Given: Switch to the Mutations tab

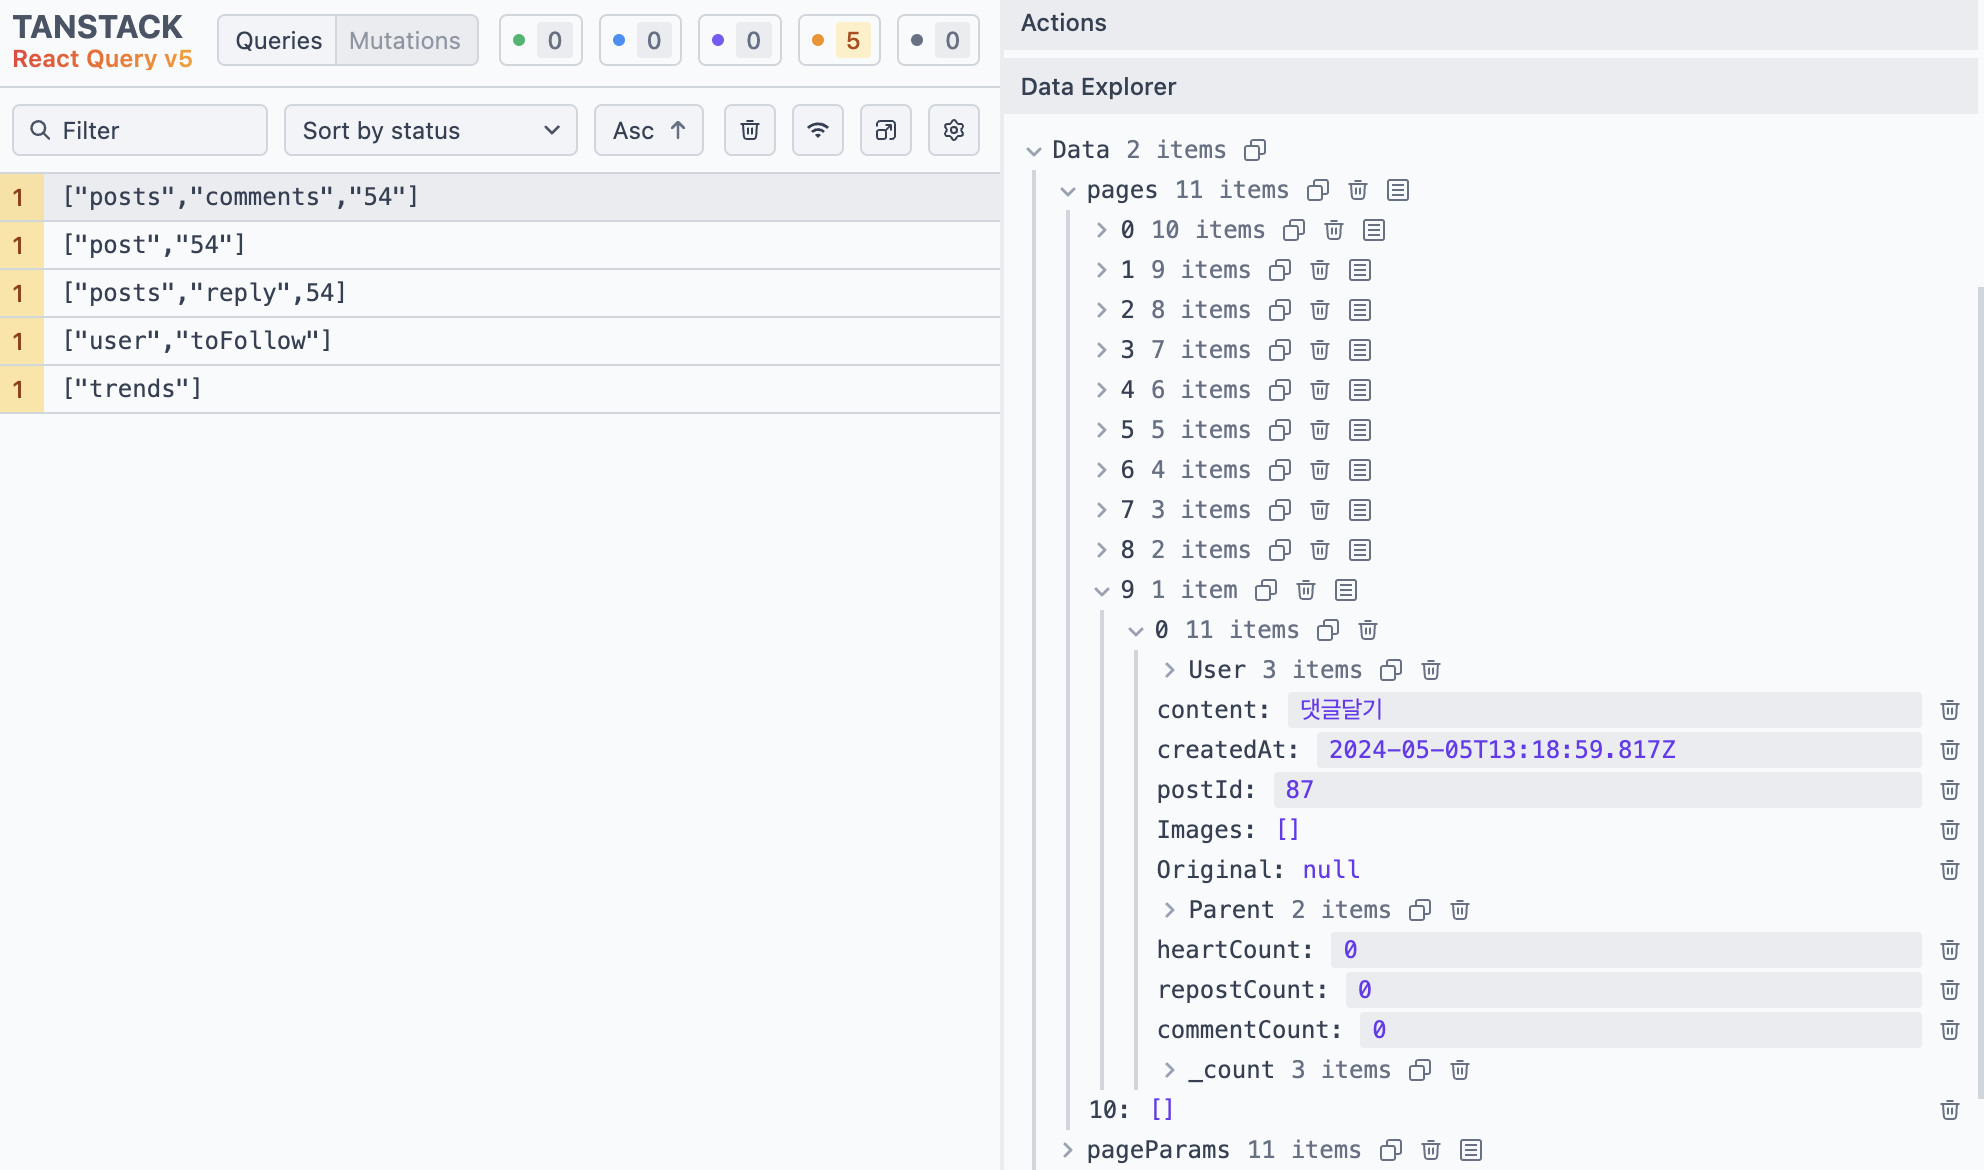Looking at the screenshot, I should point(405,41).
